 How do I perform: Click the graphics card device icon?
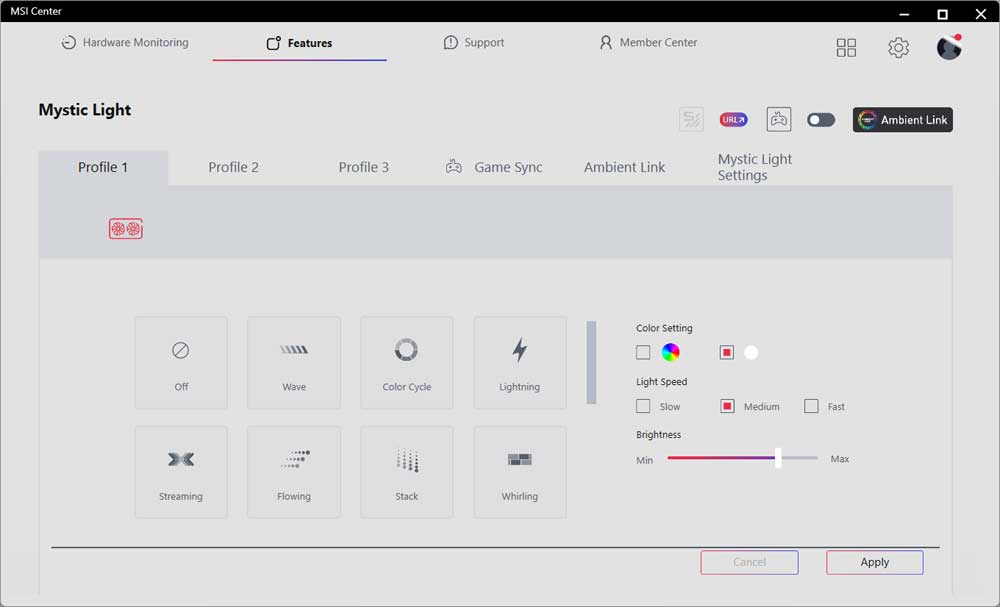tap(126, 229)
